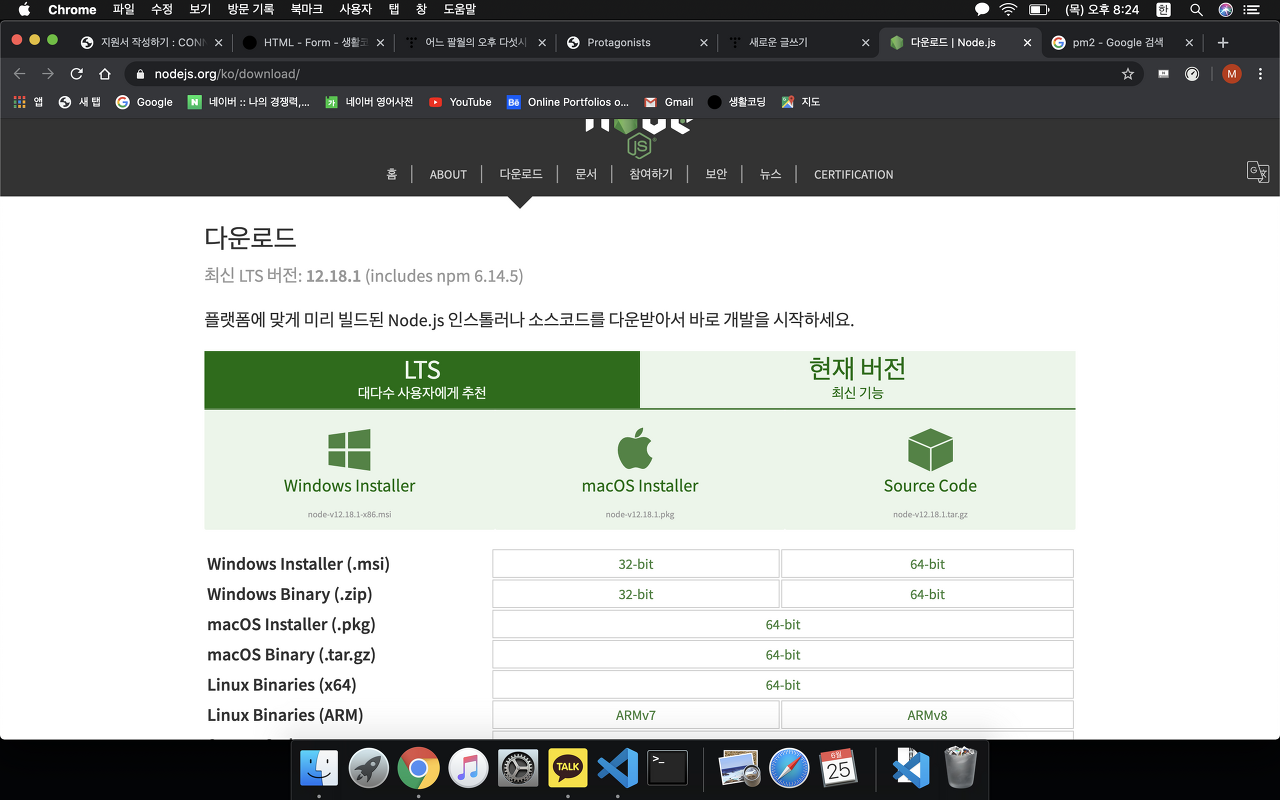
Task: Open the Apple menu
Action: point(24,10)
